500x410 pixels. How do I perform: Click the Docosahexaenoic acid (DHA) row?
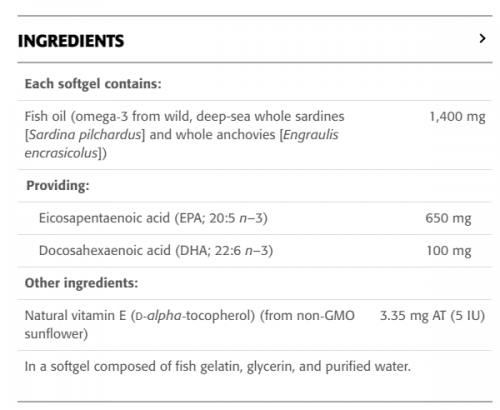(x=255, y=251)
